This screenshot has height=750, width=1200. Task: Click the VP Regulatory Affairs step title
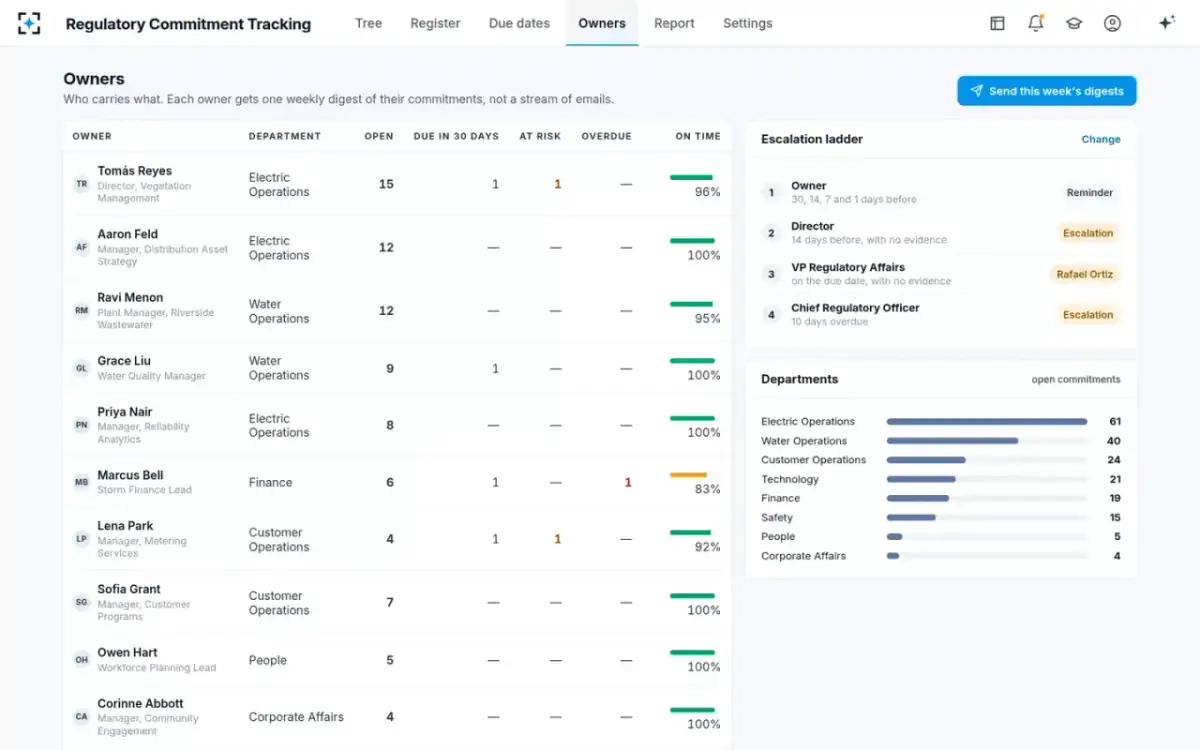pyautogui.click(x=848, y=268)
